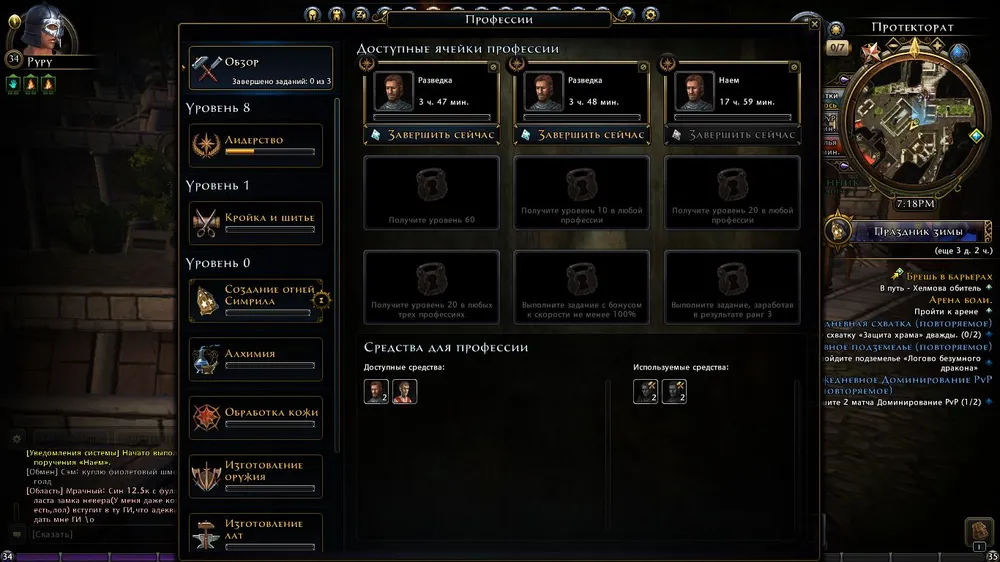Click the minimap zoom-out minus button
The height and width of the screenshot is (562, 1000).
[893, 45]
